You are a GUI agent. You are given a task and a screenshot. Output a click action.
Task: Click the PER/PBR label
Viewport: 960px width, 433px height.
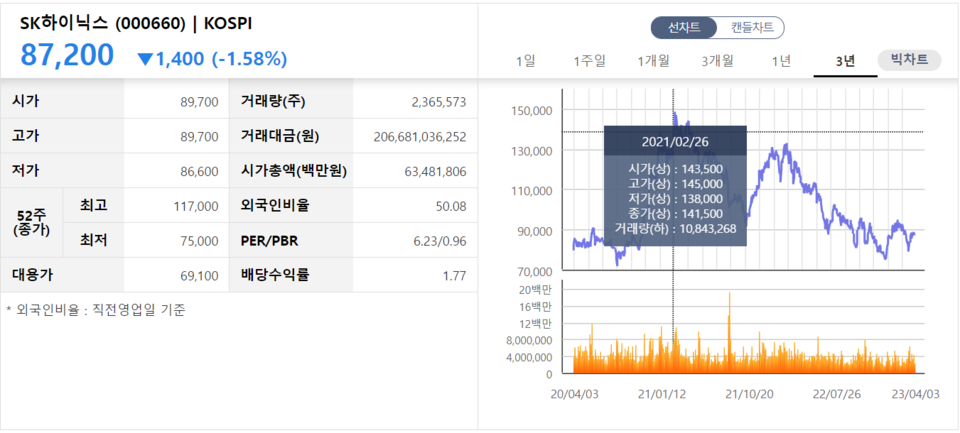270,241
